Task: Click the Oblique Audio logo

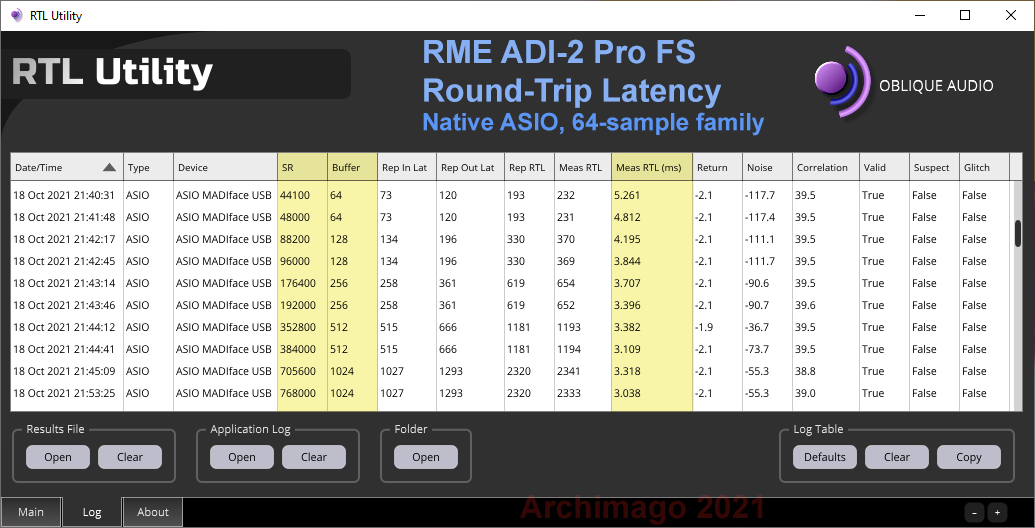Action: point(904,82)
